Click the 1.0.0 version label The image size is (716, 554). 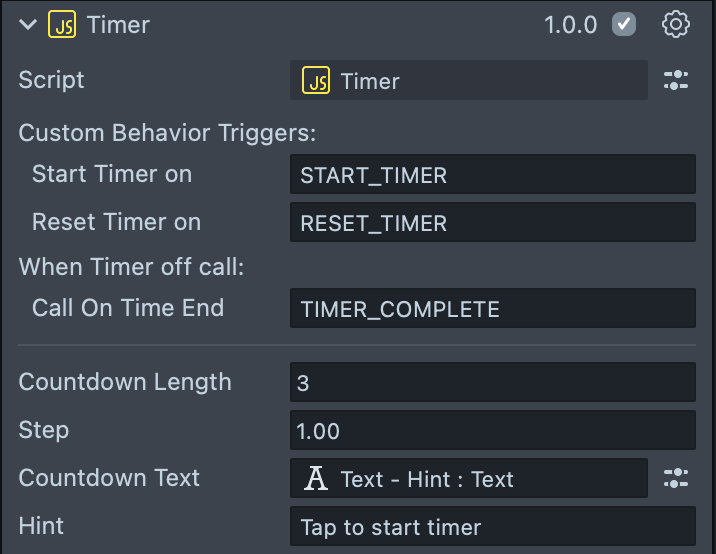[570, 25]
